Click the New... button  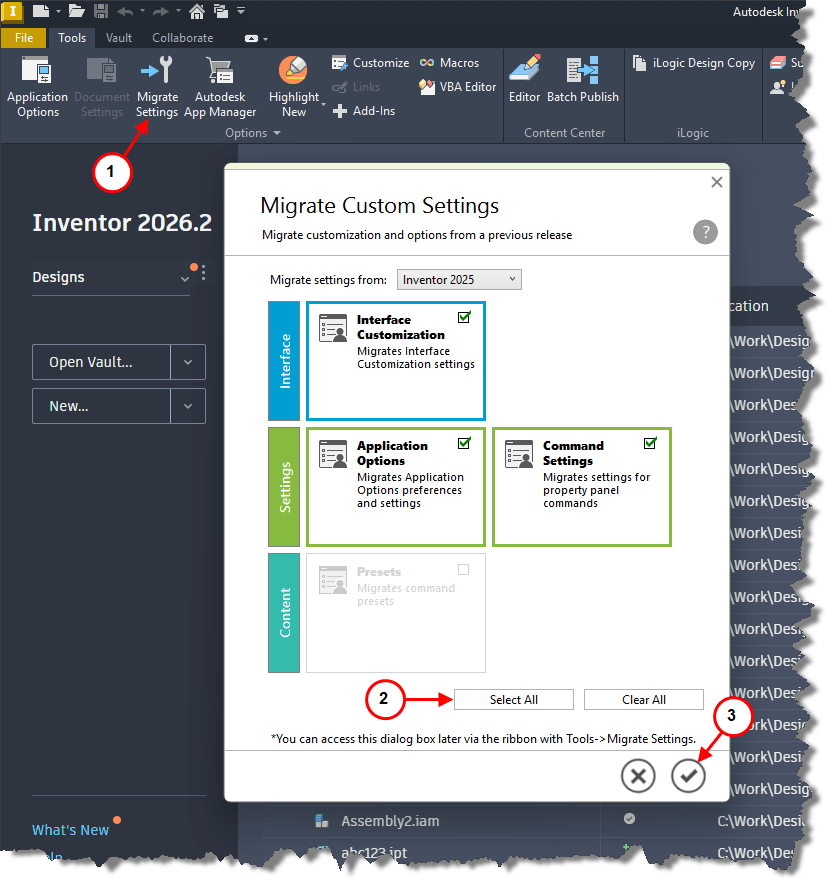click(x=101, y=406)
